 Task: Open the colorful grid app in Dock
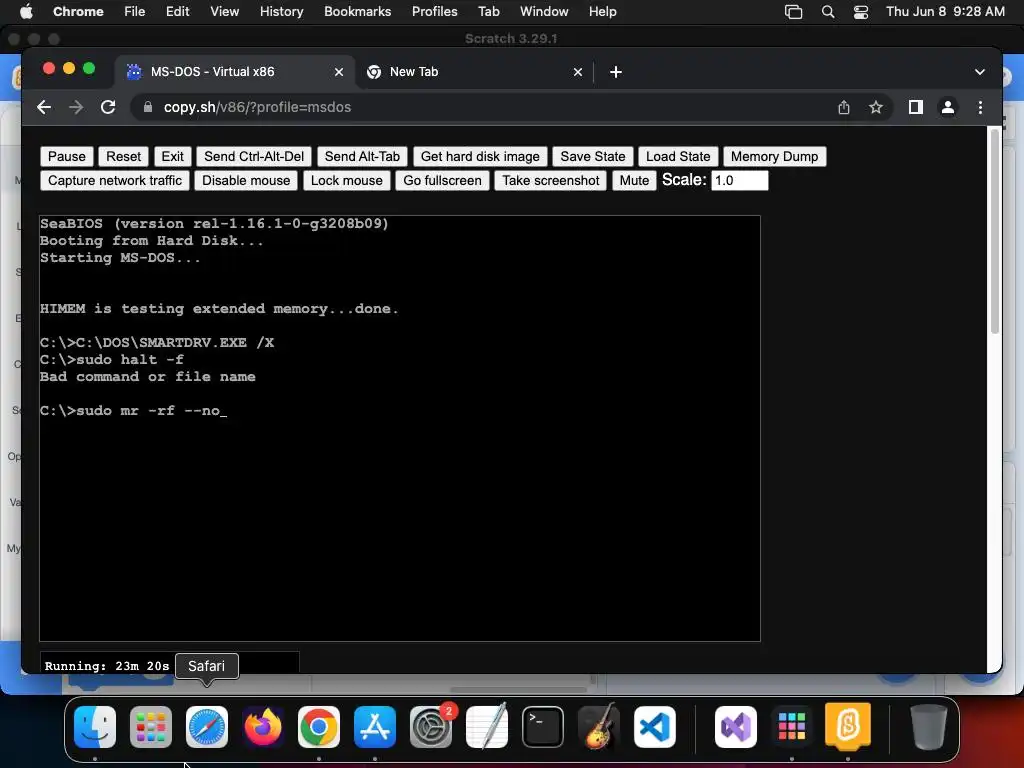[x=792, y=727]
